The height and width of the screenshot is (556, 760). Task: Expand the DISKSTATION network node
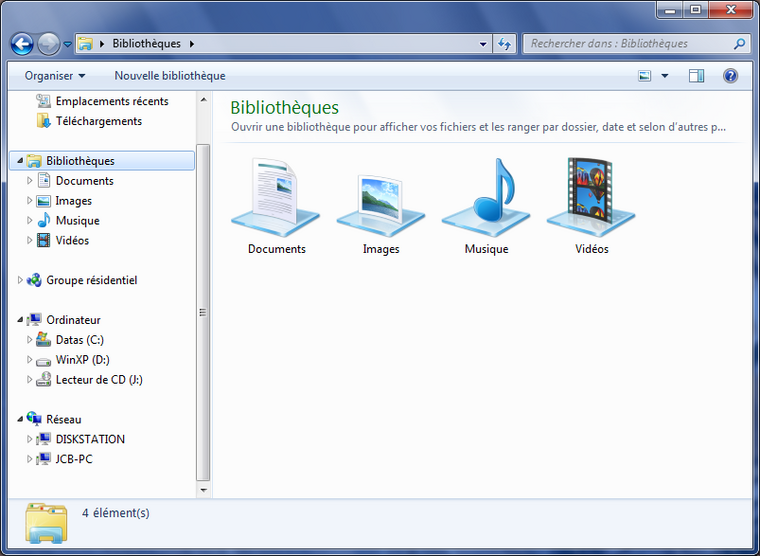pyautogui.click(x=30, y=439)
